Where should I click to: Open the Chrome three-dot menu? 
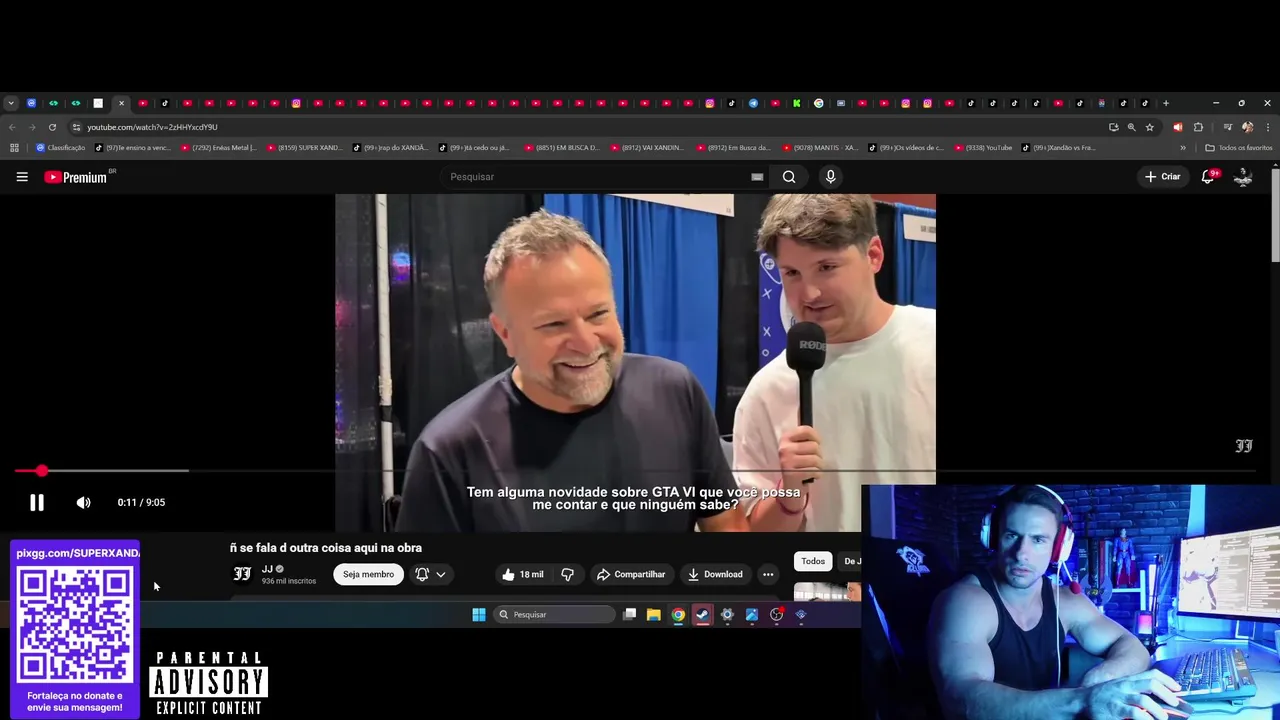point(1268,127)
